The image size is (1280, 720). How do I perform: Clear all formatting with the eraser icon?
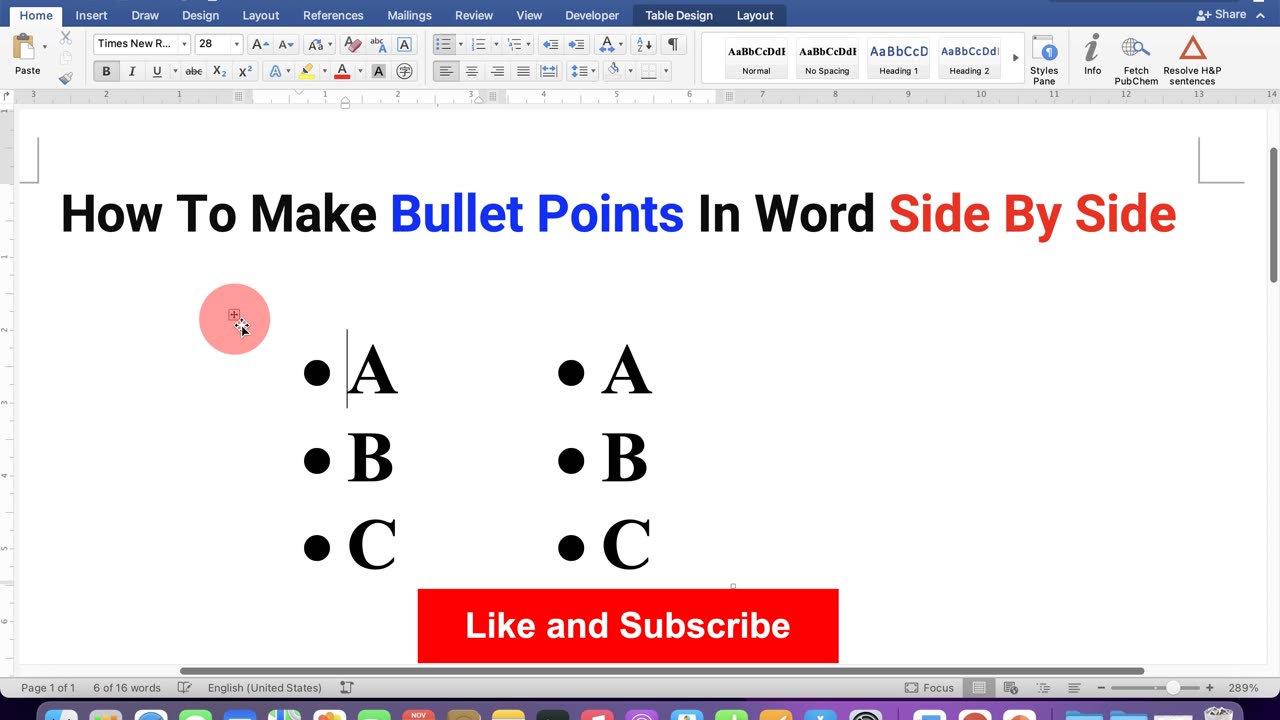coord(352,44)
